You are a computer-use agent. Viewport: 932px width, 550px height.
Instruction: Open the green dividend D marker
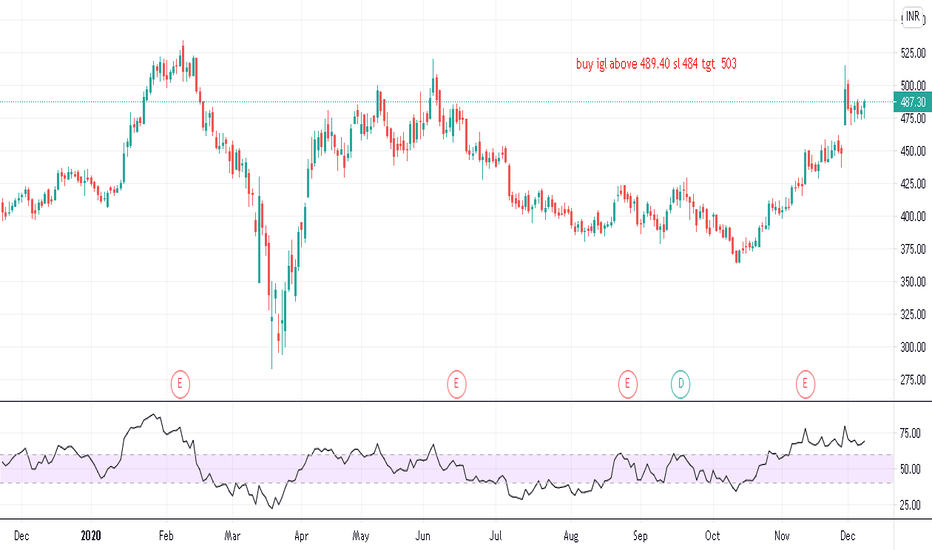coord(681,384)
